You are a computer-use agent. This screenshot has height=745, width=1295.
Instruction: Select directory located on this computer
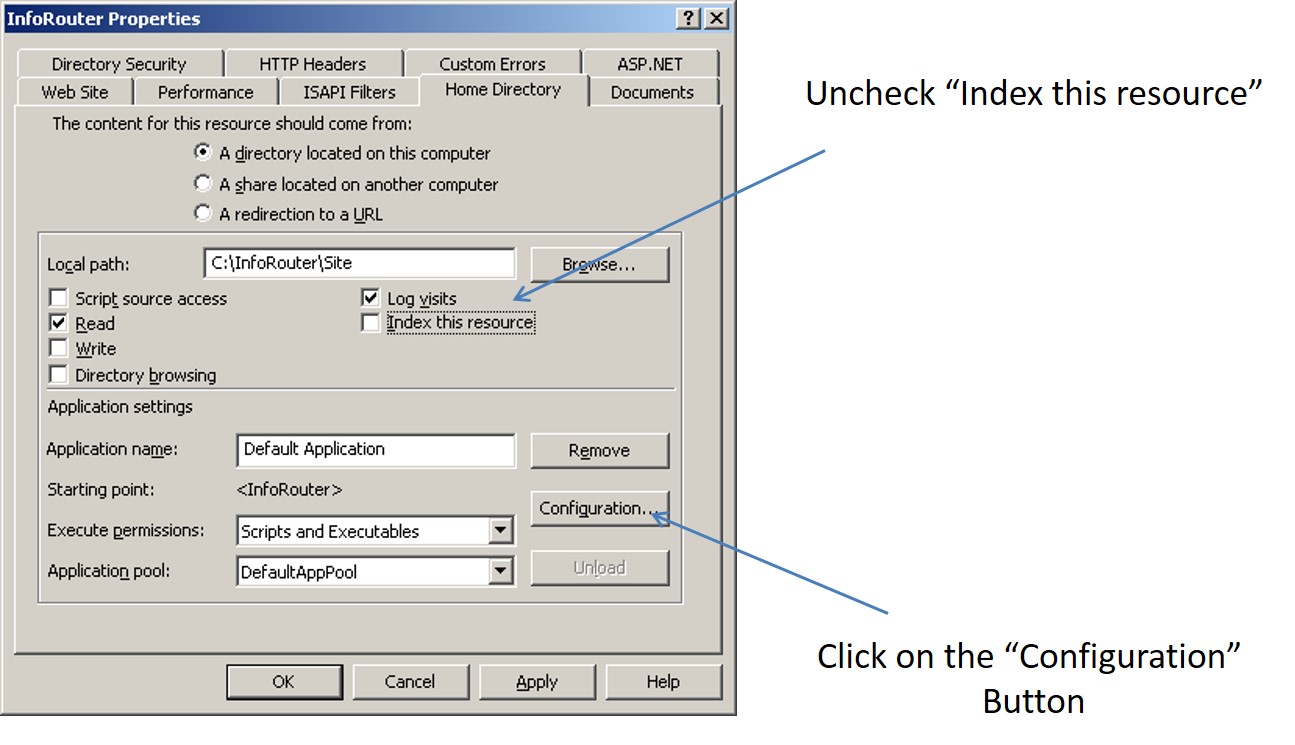pyautogui.click(x=203, y=153)
